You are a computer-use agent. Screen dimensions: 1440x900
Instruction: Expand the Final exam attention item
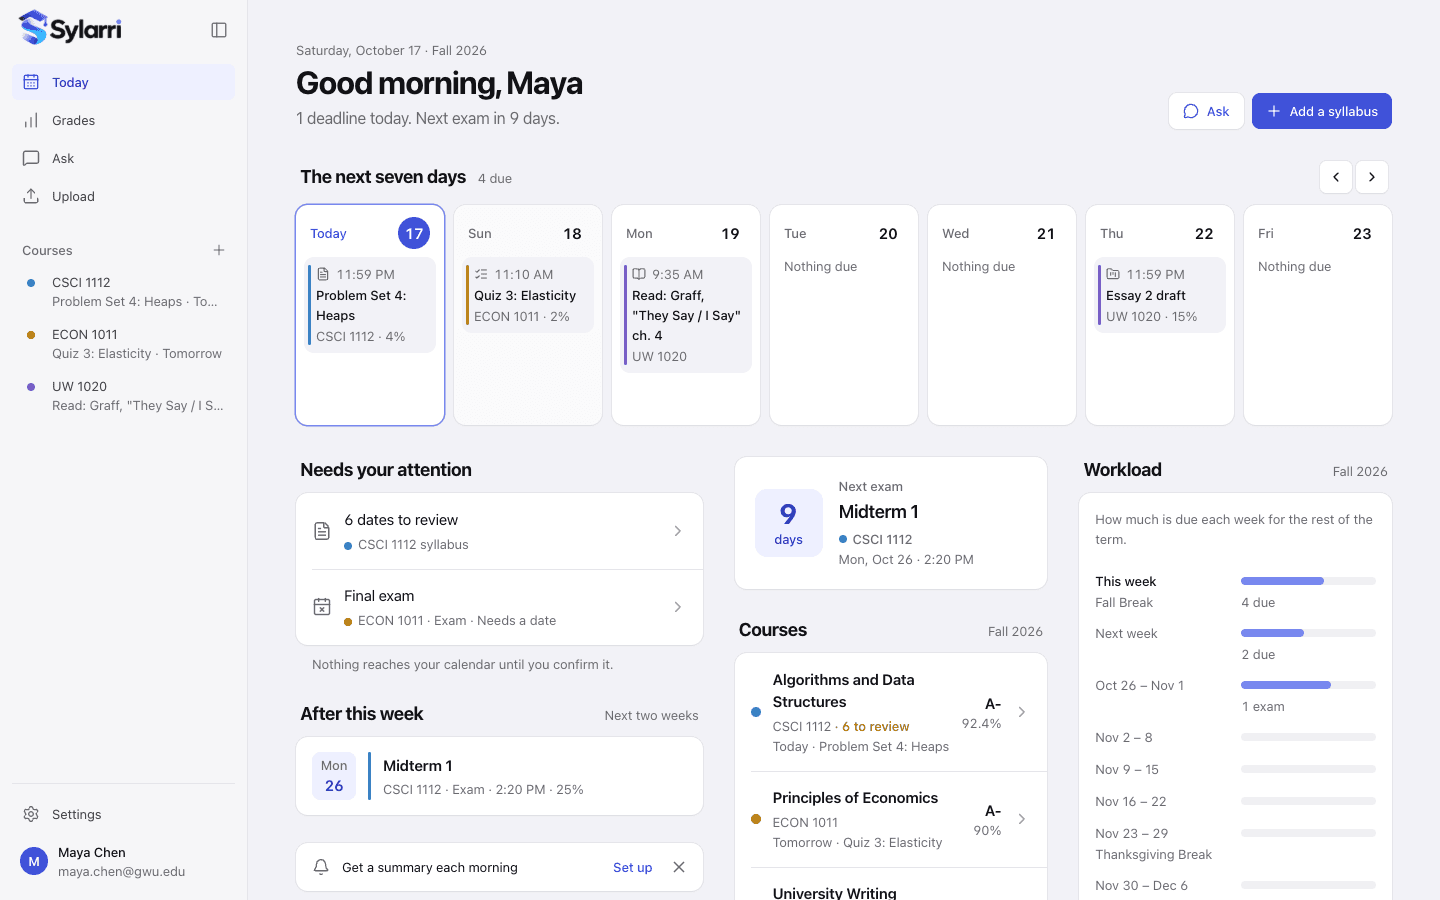(x=500, y=607)
